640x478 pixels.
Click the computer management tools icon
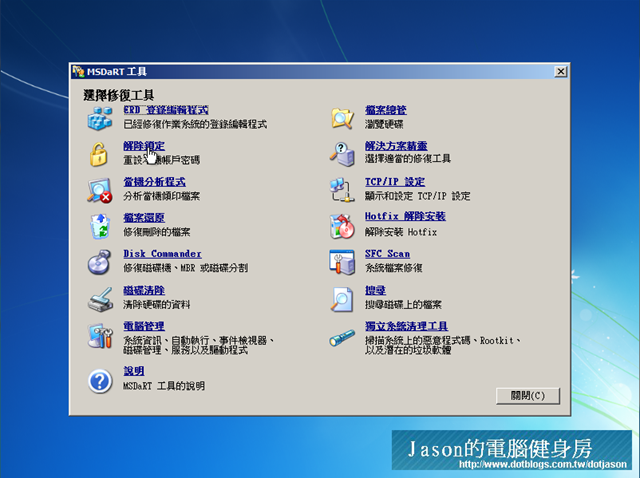click(100, 336)
